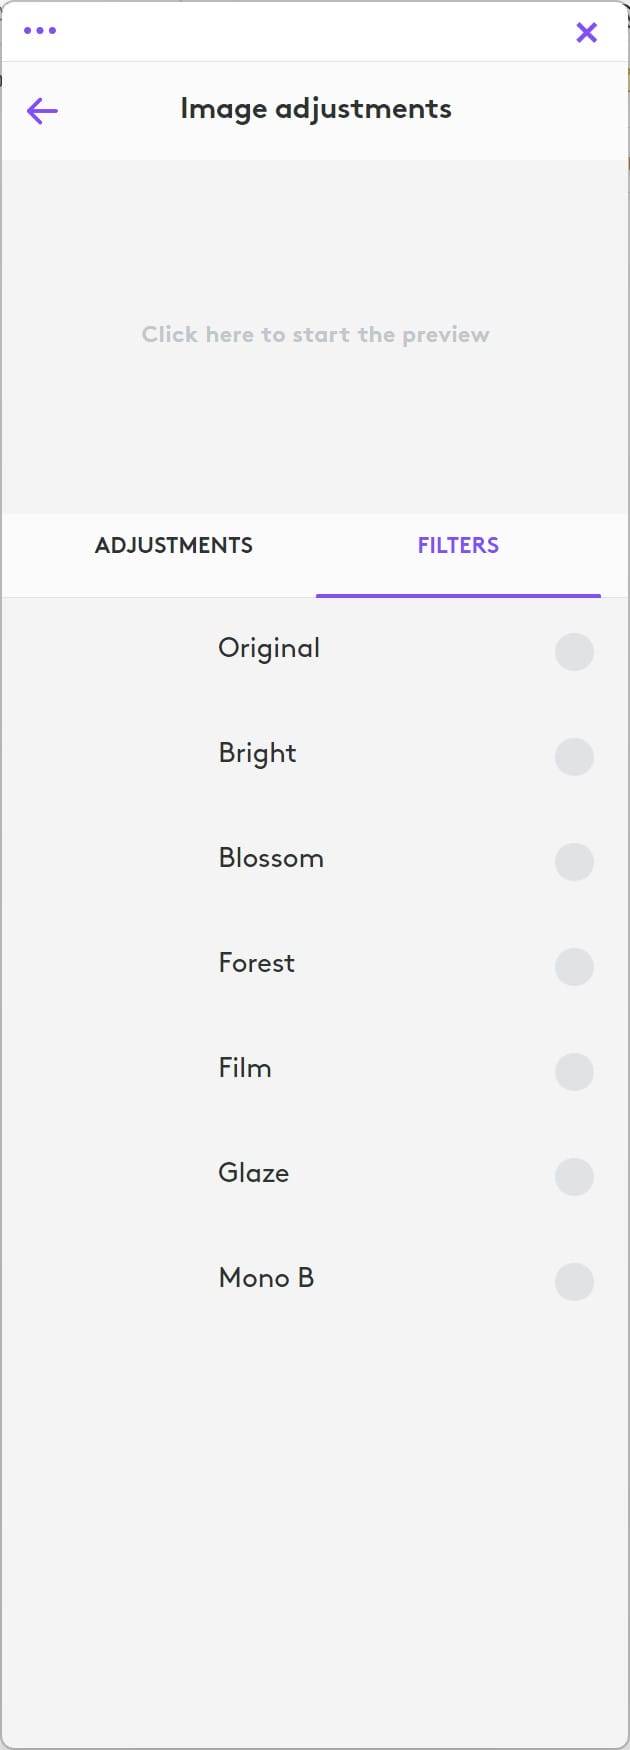
Task: Go back using the purple arrow
Action: point(42,110)
